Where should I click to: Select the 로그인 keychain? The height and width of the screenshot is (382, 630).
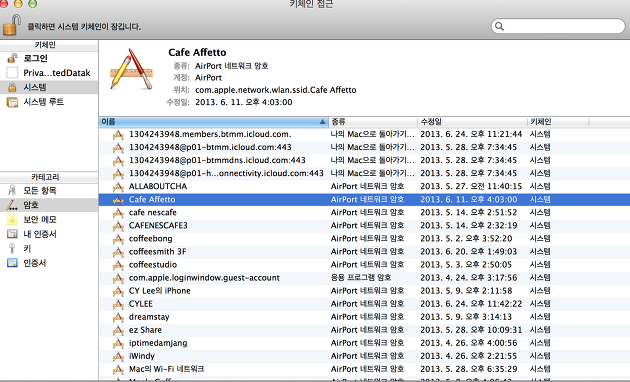click(x=49, y=58)
